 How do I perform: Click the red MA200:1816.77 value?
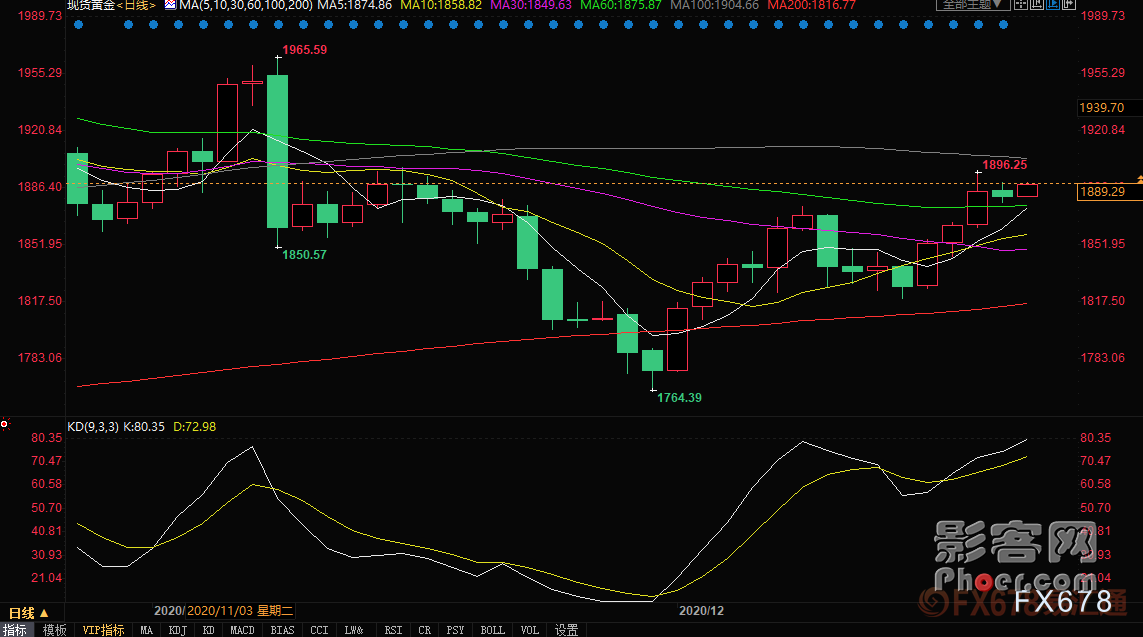811,5
